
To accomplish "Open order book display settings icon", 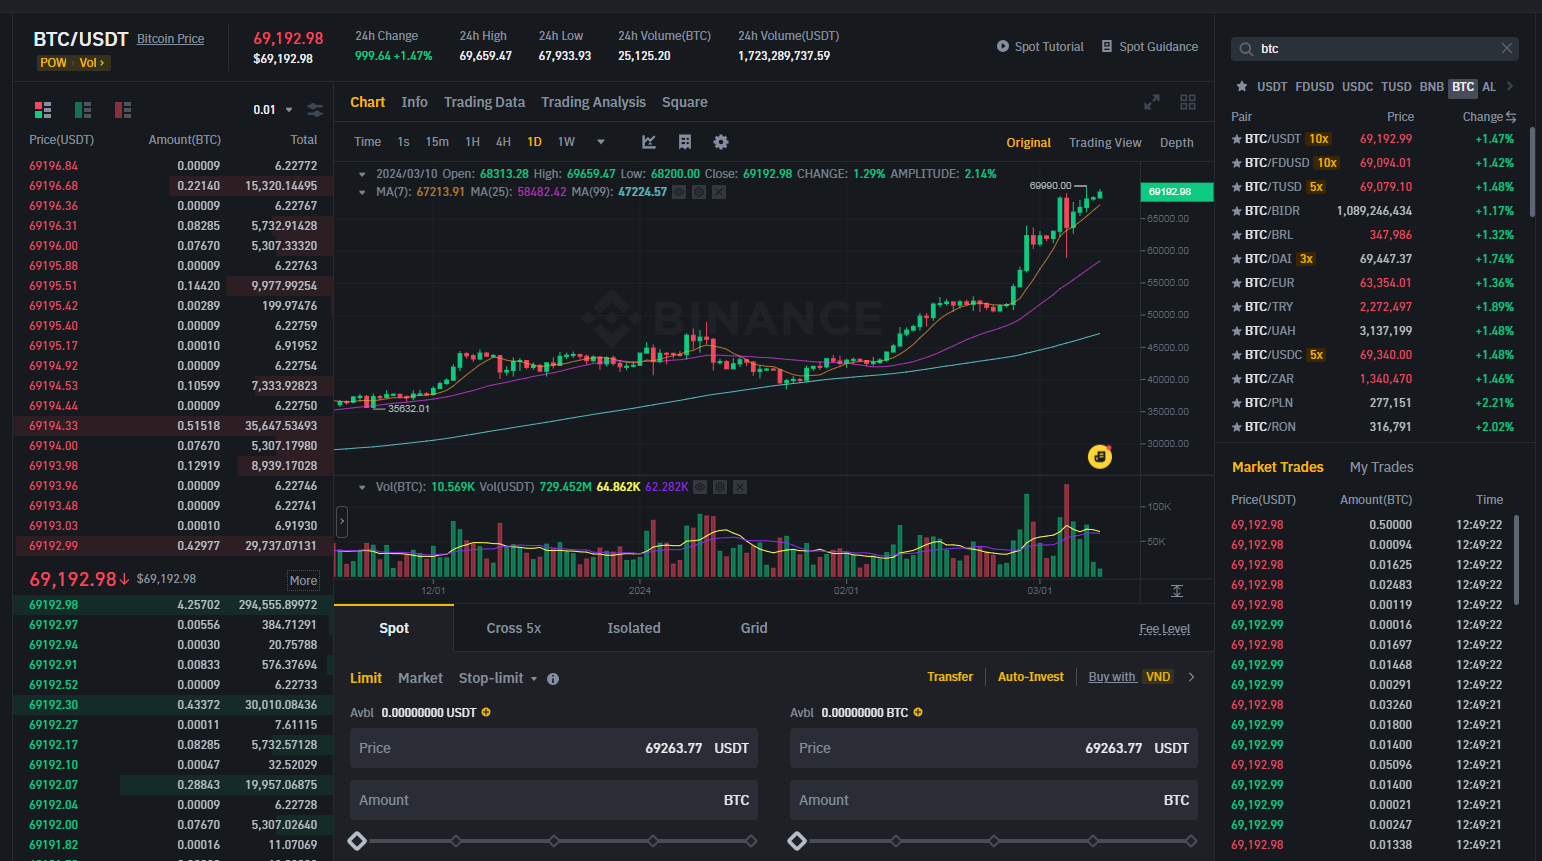I will click(315, 110).
